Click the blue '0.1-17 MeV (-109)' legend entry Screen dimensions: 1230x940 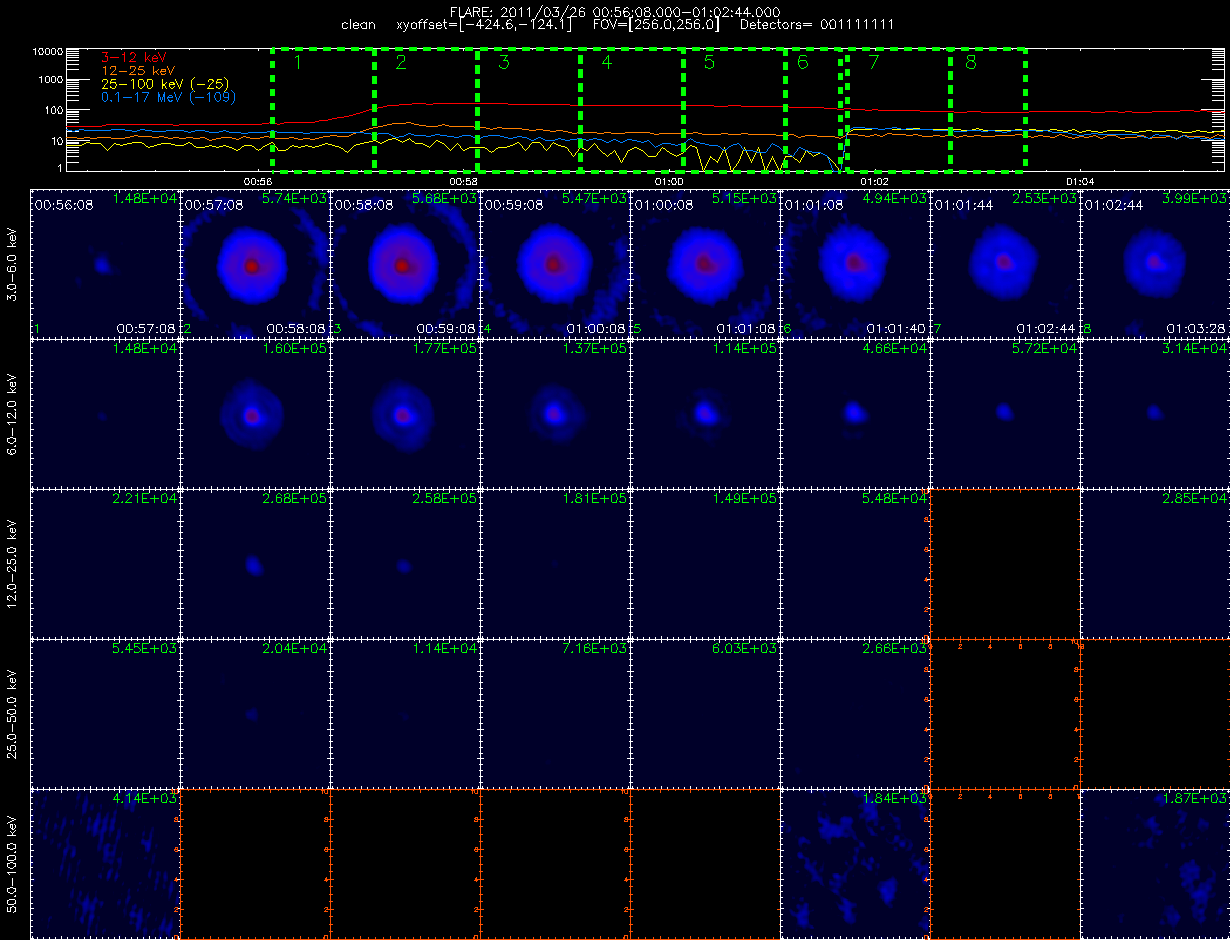(x=167, y=98)
